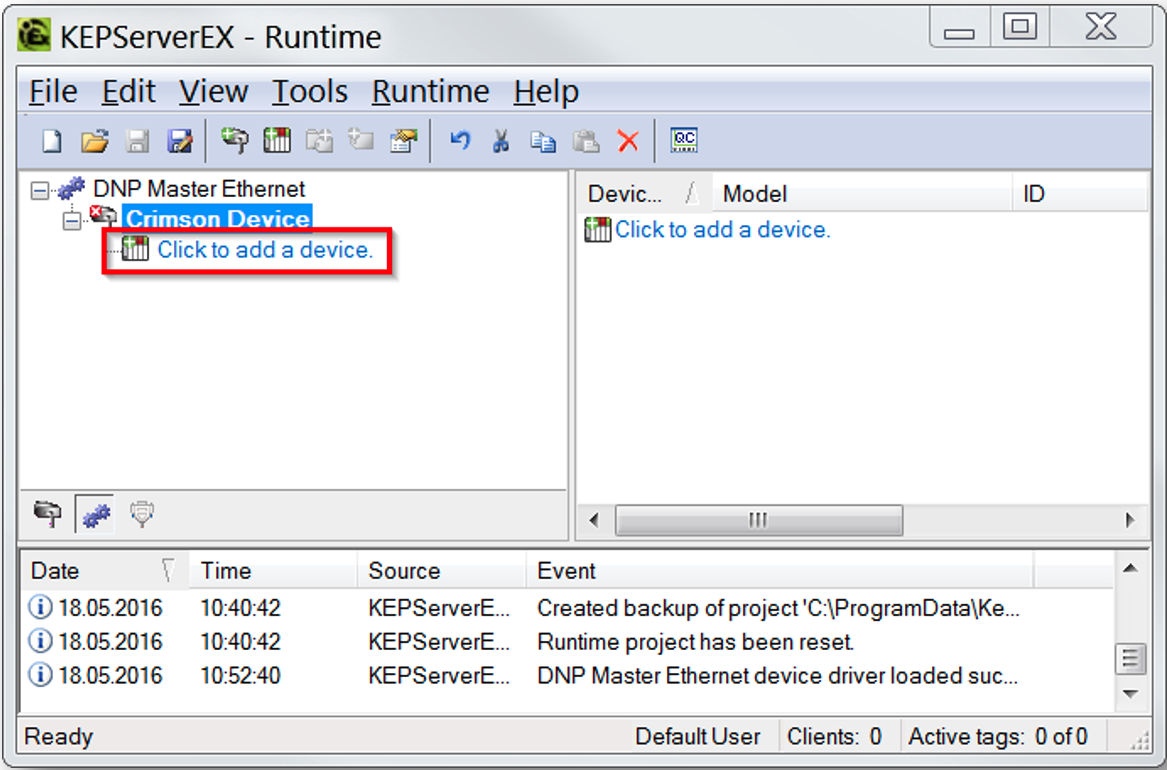Sort event log by the Time column
This screenshot has width=1167, height=770.
point(273,571)
